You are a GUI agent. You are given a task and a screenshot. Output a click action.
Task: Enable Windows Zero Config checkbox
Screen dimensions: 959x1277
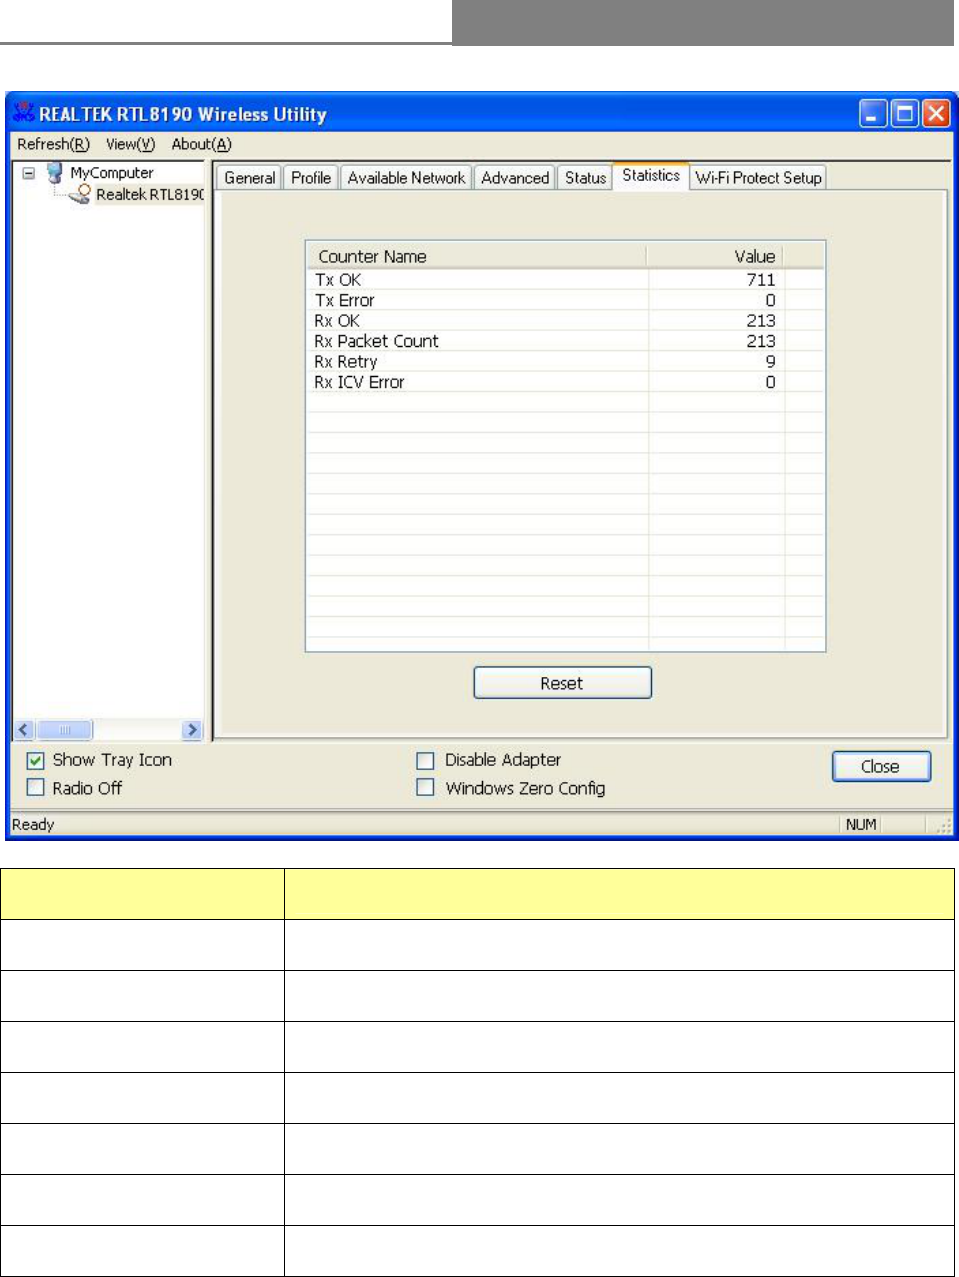click(425, 788)
